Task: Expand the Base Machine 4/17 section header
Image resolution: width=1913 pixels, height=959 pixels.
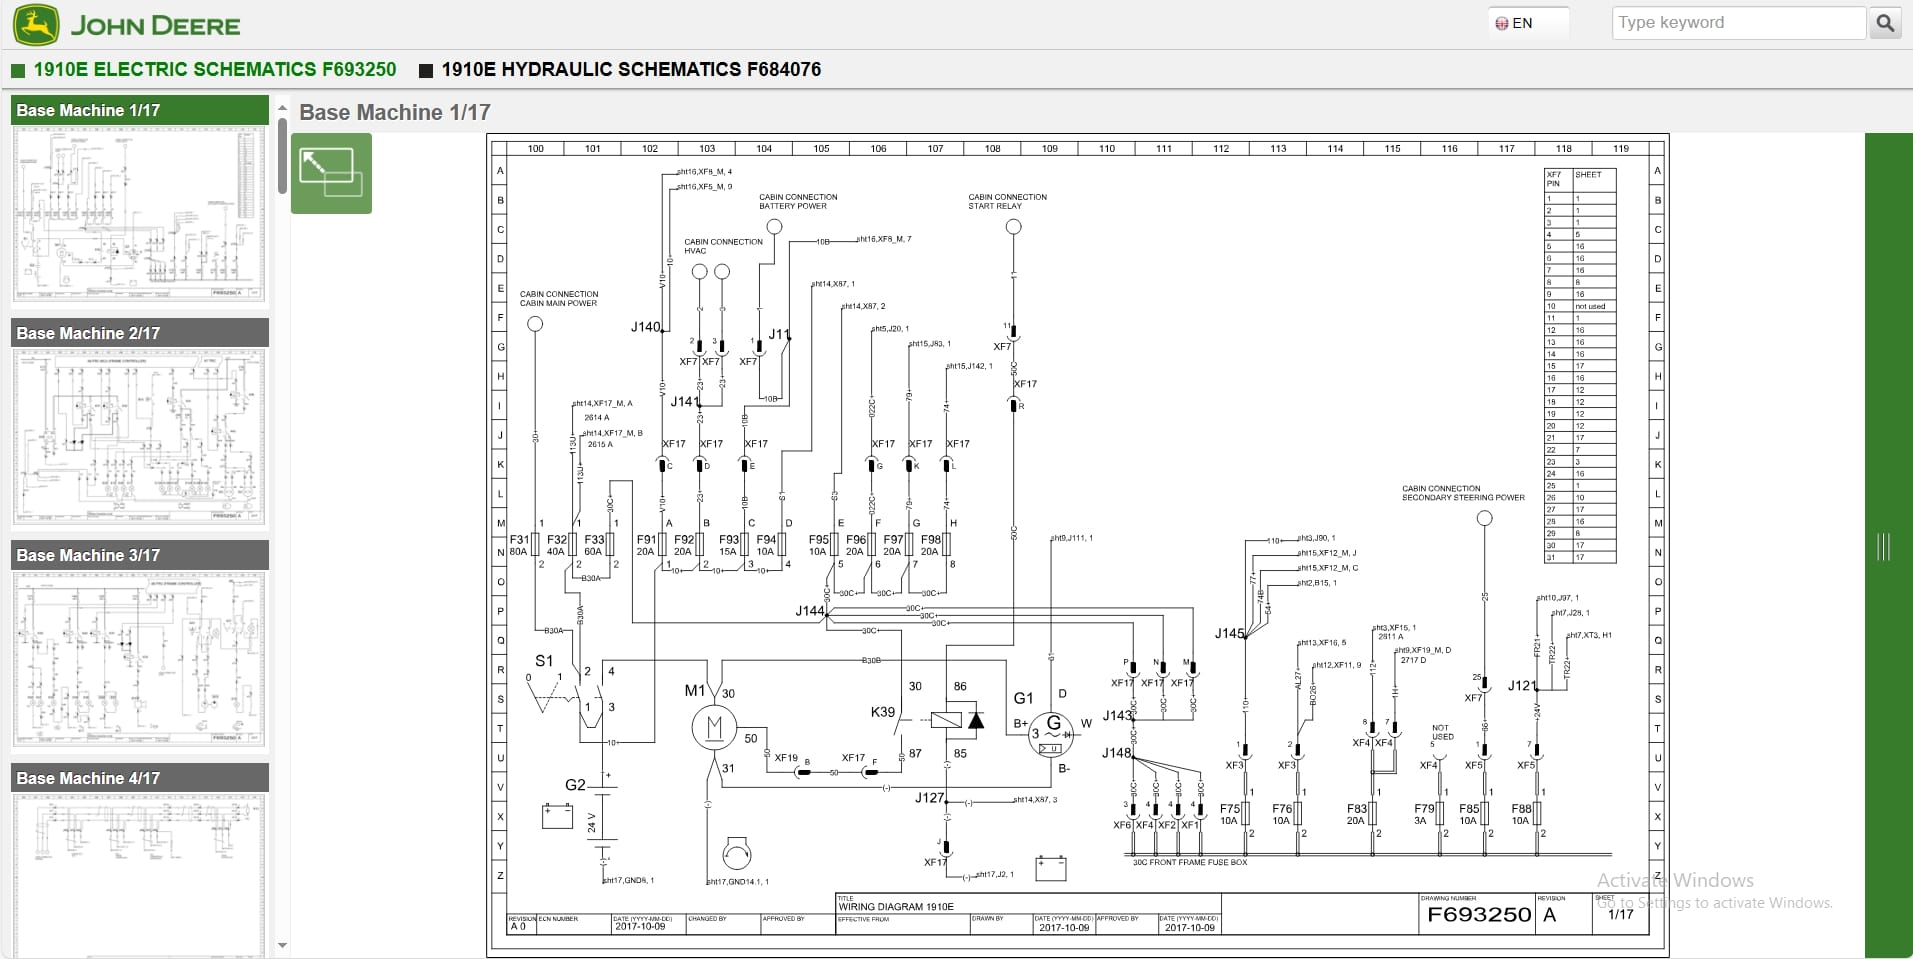Action: (x=140, y=777)
